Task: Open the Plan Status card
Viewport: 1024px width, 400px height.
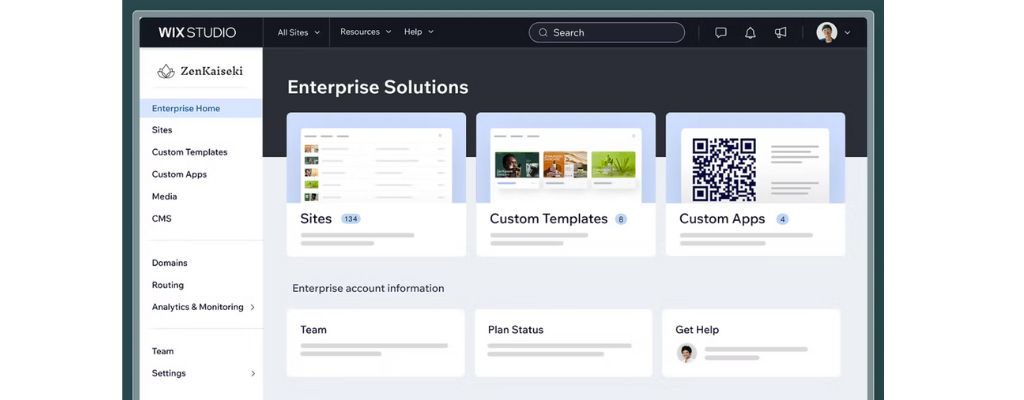Action: 564,342
